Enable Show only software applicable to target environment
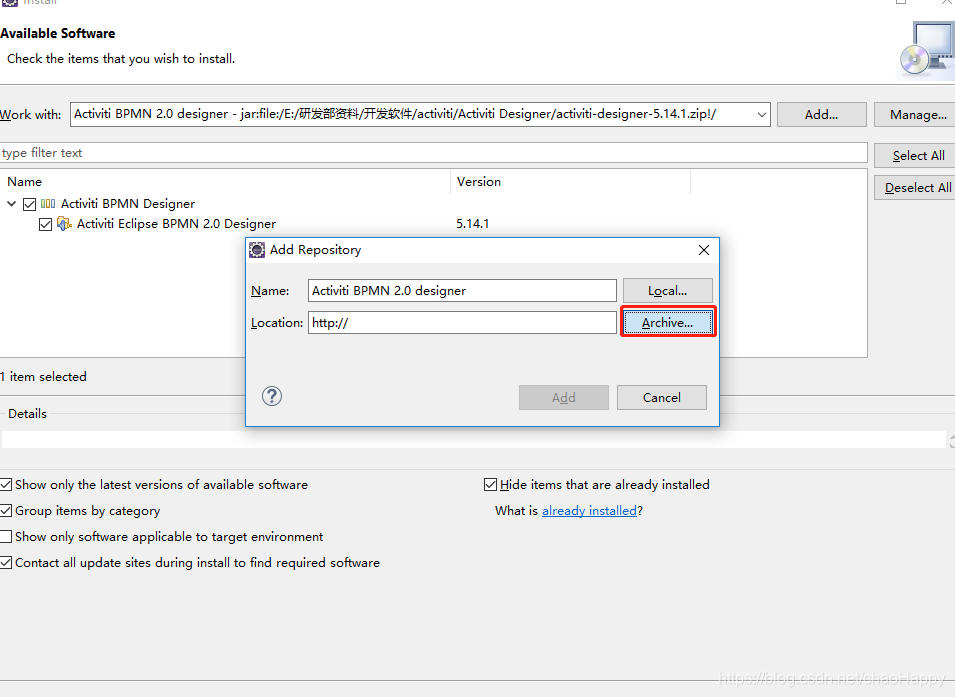Viewport: 955px width, 697px height. 6,536
